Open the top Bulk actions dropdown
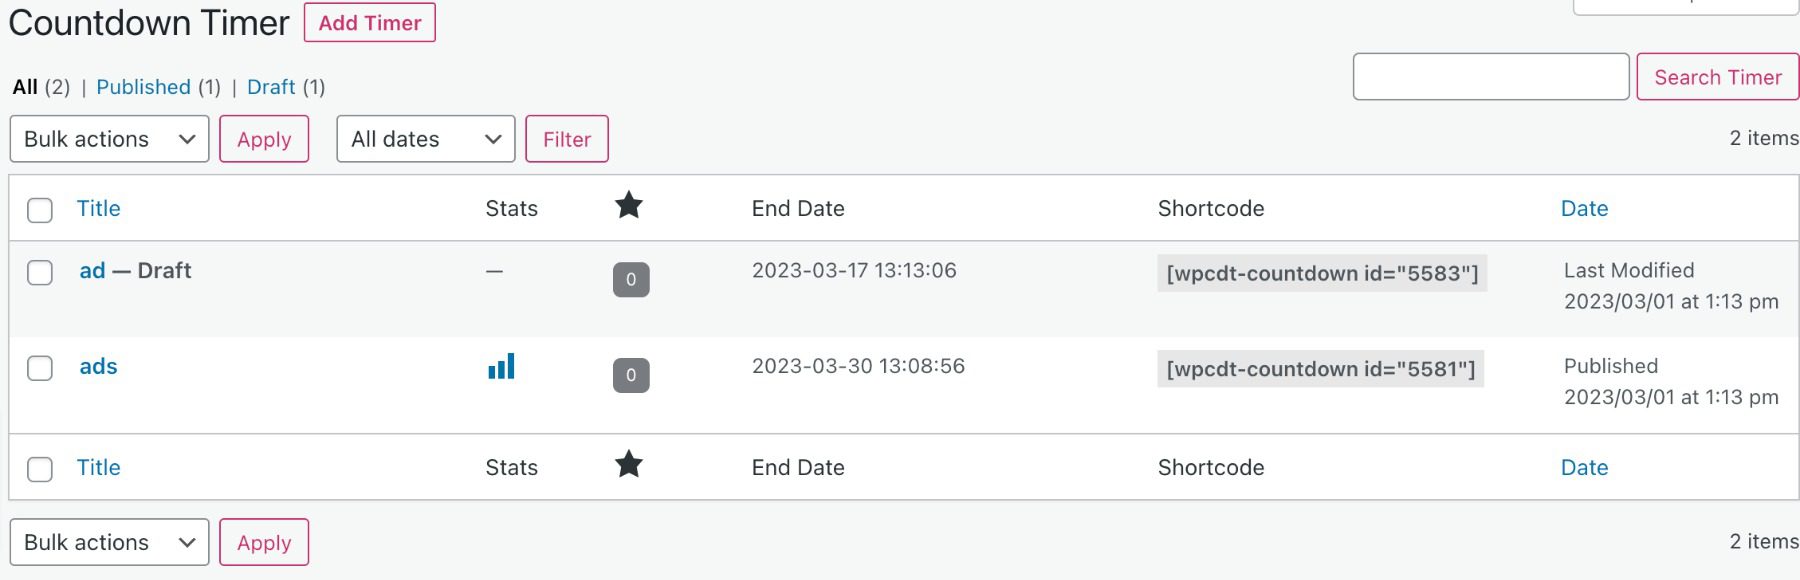 [109, 139]
